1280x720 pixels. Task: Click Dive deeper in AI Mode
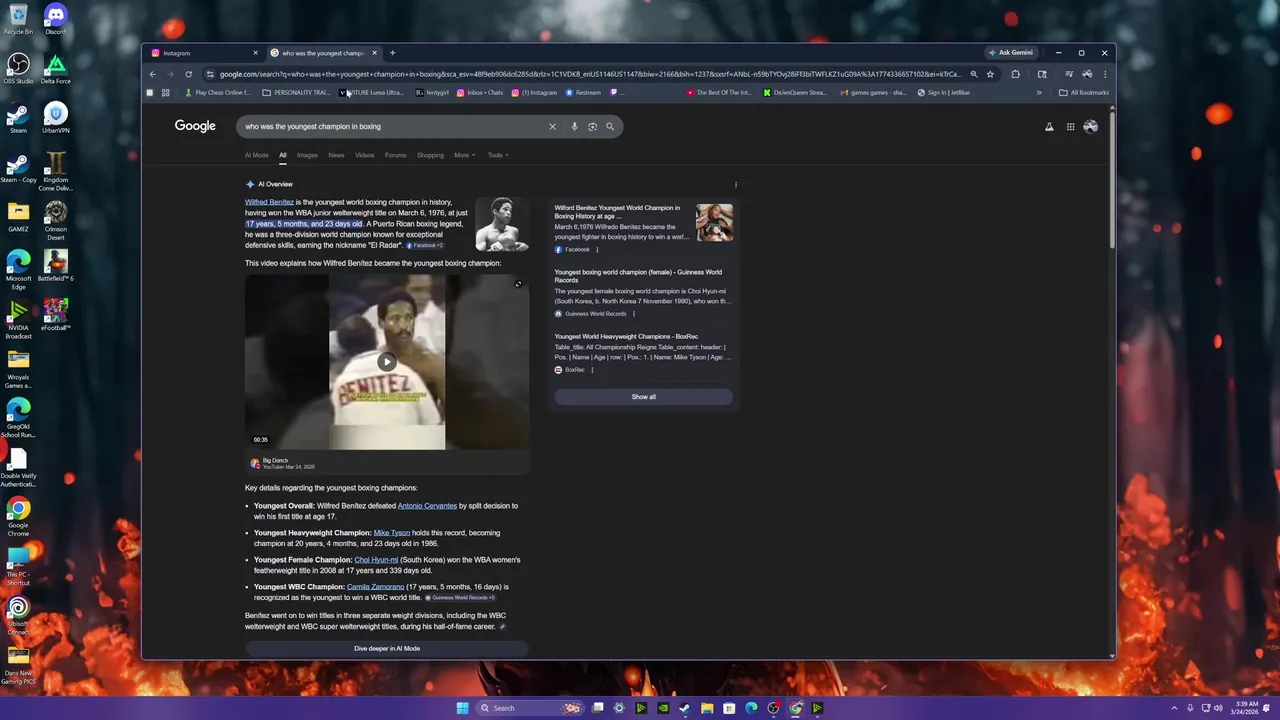coord(386,648)
